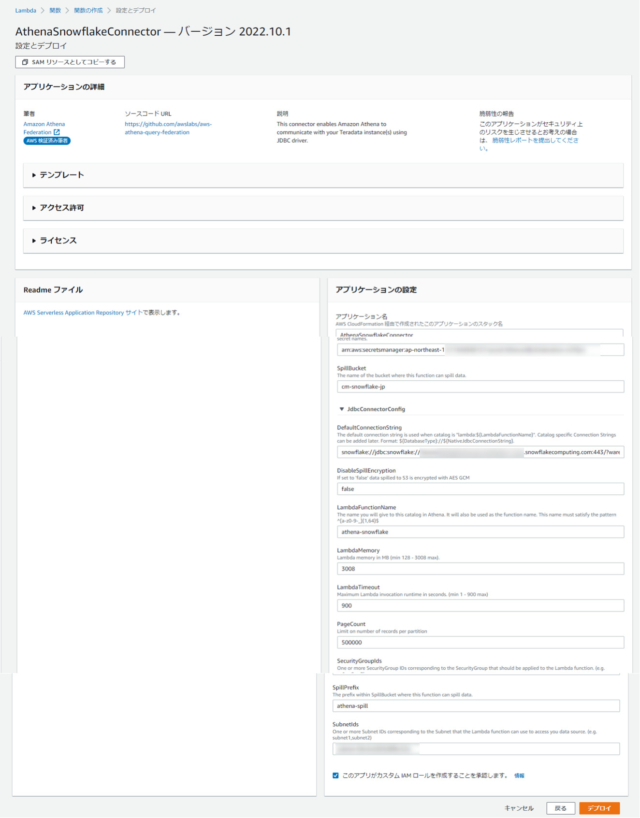Click the デプロイ button
Screen dimensions: 640x818
pos(599,808)
